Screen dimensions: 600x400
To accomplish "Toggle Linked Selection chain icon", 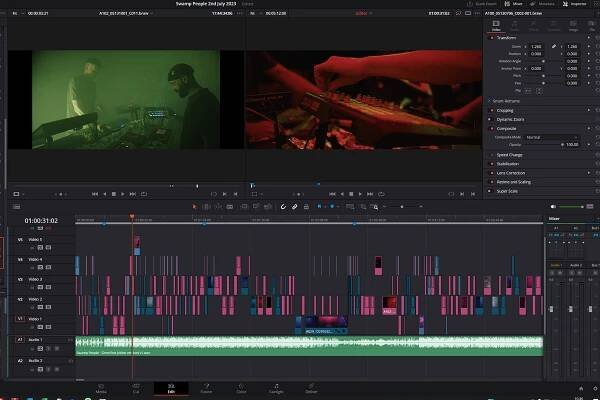I will coord(295,207).
